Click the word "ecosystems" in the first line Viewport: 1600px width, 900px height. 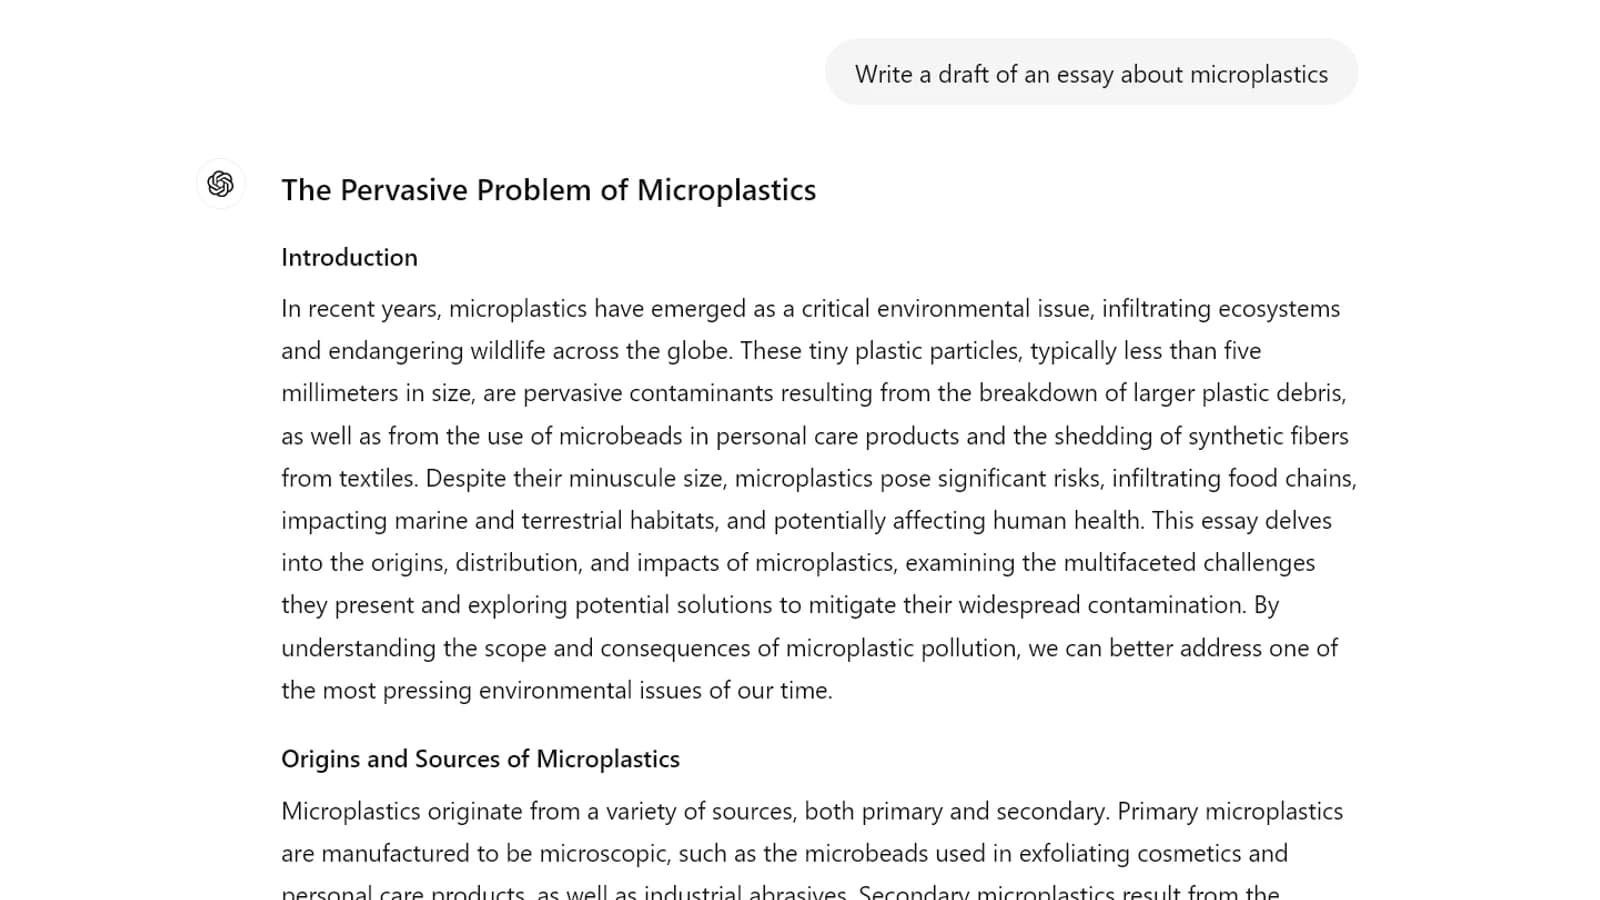[1279, 309]
